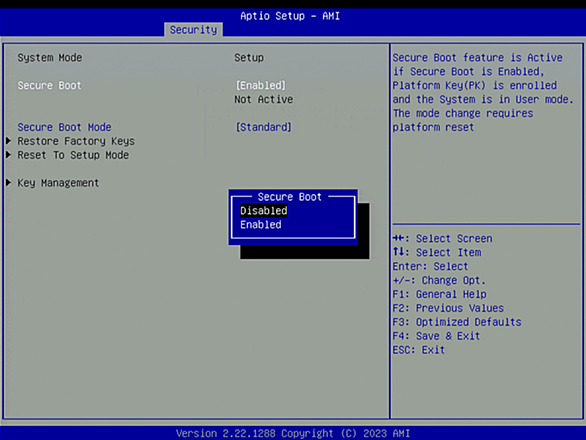
Task: Click the arrow beside Key Management
Action: 9,182
